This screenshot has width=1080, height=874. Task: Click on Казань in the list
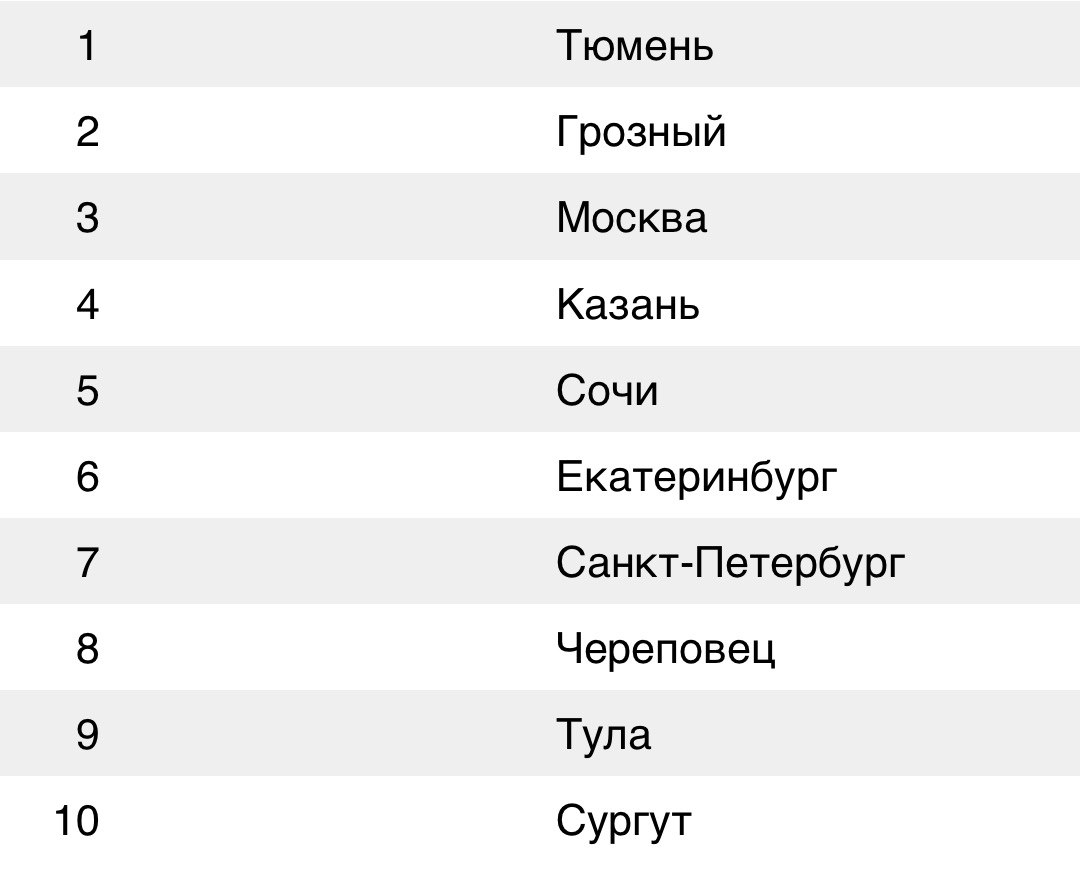[x=627, y=304]
